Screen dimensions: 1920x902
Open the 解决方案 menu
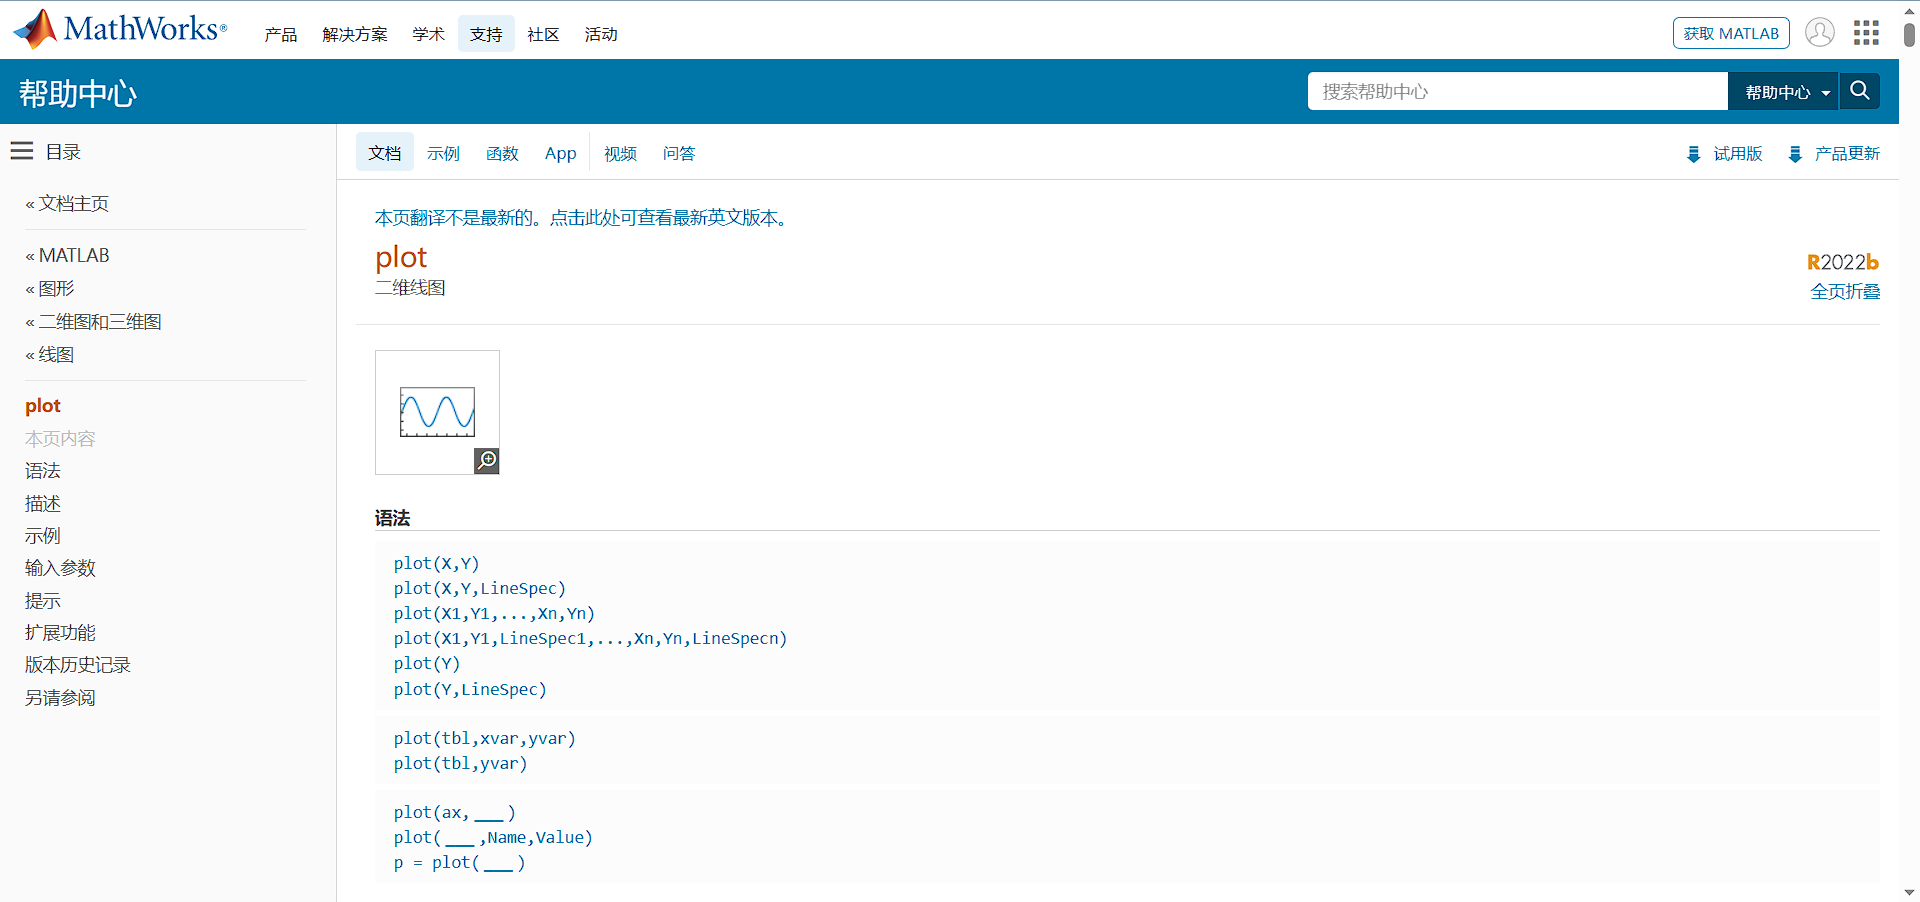click(355, 34)
